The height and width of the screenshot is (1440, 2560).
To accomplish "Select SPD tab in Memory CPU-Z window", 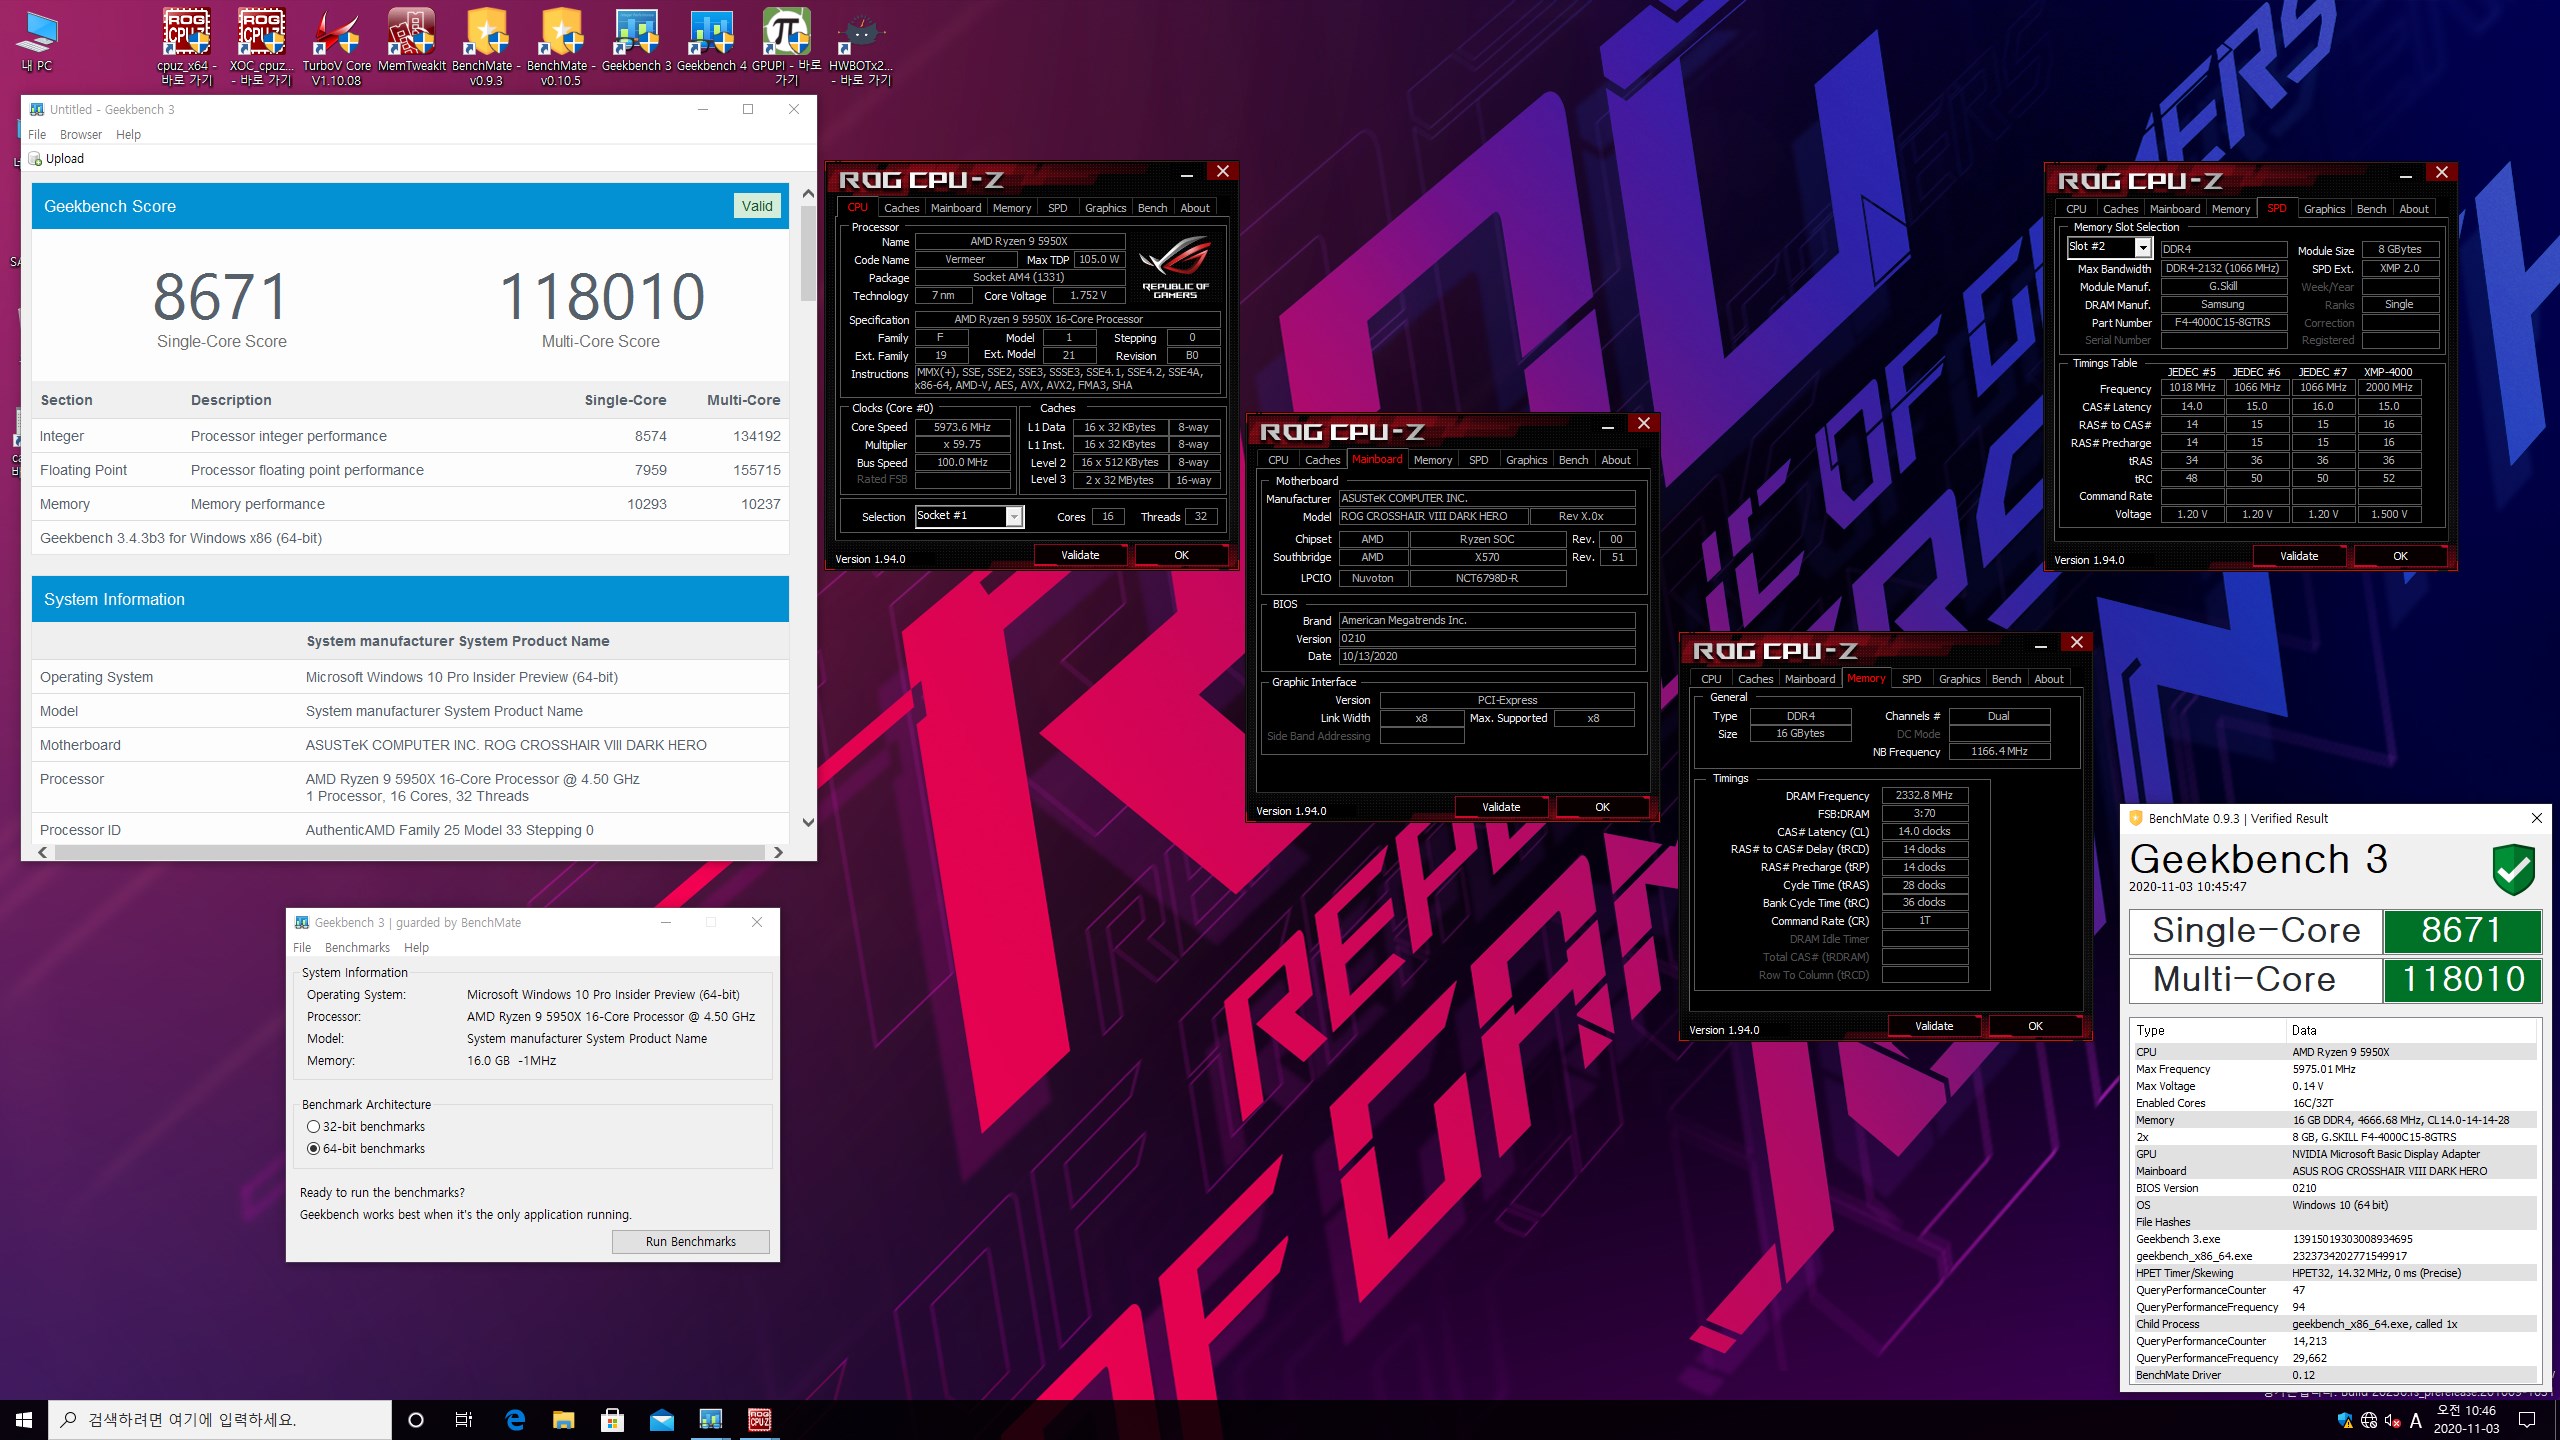I will coord(1911,679).
